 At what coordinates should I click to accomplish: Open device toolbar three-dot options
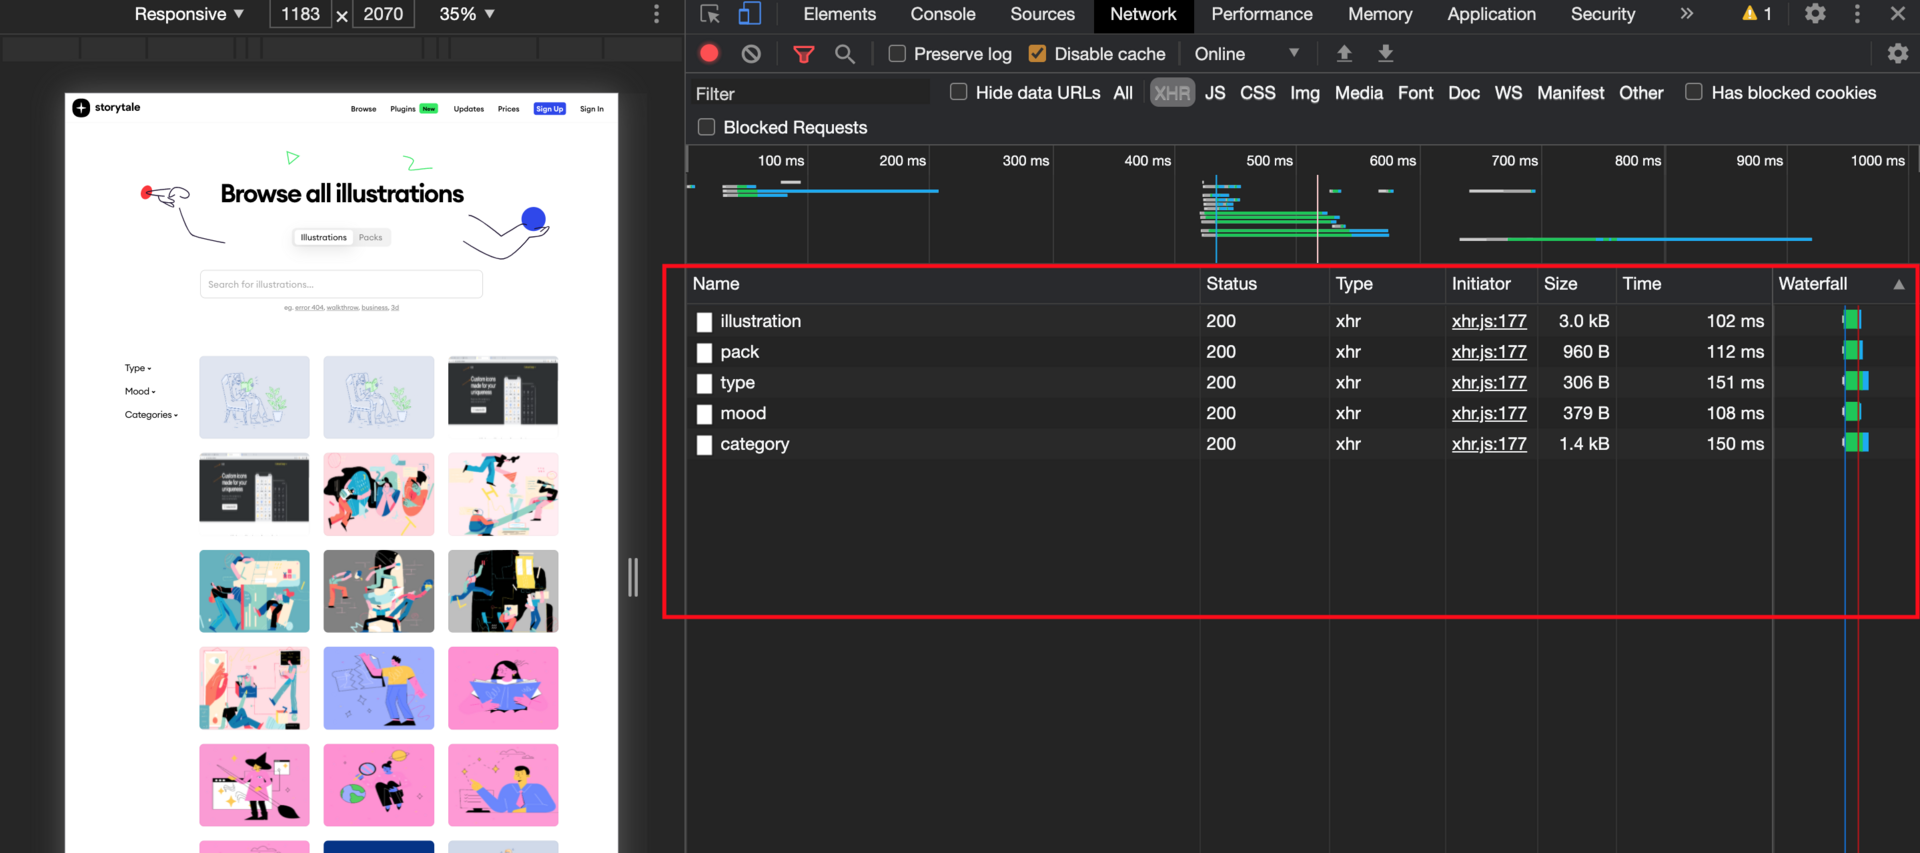click(x=656, y=14)
